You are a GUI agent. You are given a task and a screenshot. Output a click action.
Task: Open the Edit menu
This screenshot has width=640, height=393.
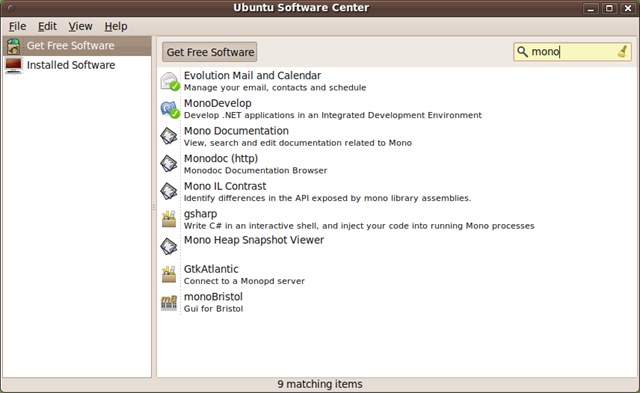pos(47,27)
